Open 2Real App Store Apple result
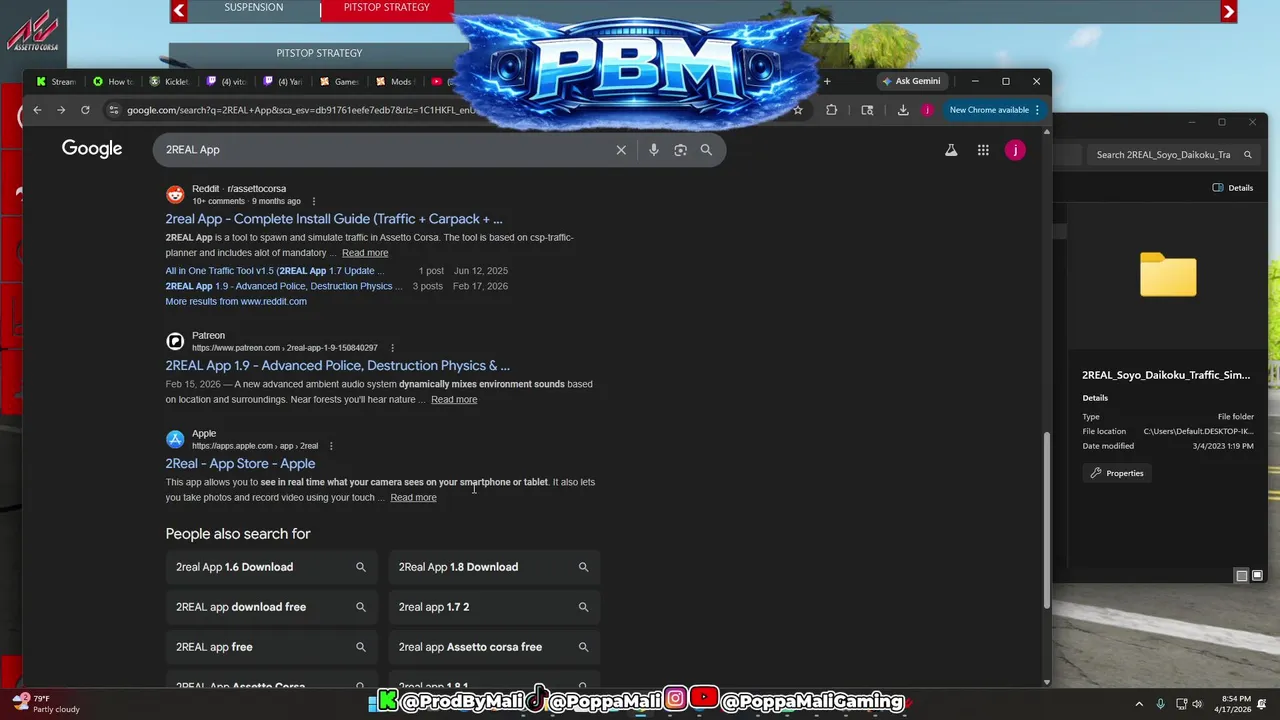The image size is (1280, 720). coord(240,464)
